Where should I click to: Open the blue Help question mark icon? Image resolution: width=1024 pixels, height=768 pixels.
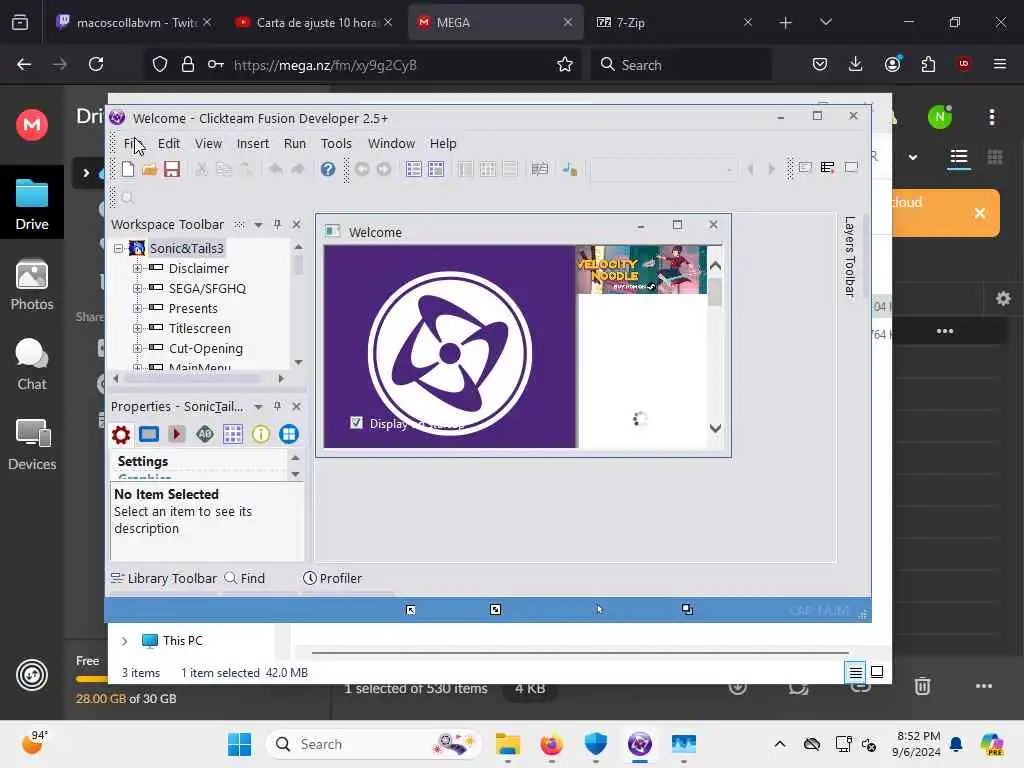coord(328,169)
